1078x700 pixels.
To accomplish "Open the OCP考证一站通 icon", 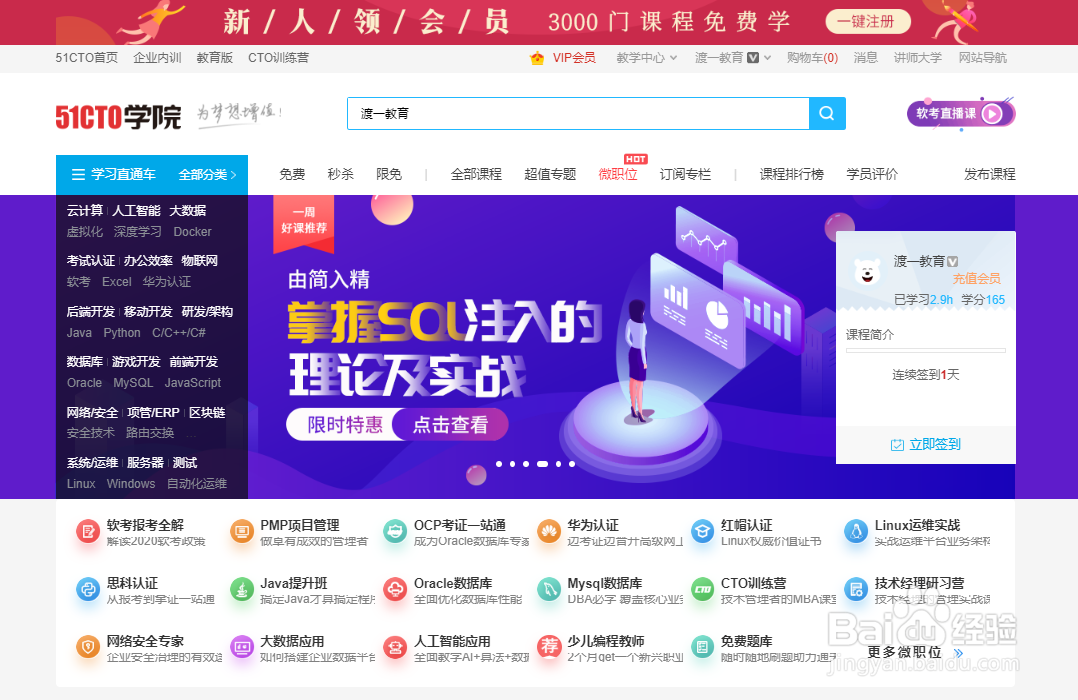I will (x=395, y=532).
